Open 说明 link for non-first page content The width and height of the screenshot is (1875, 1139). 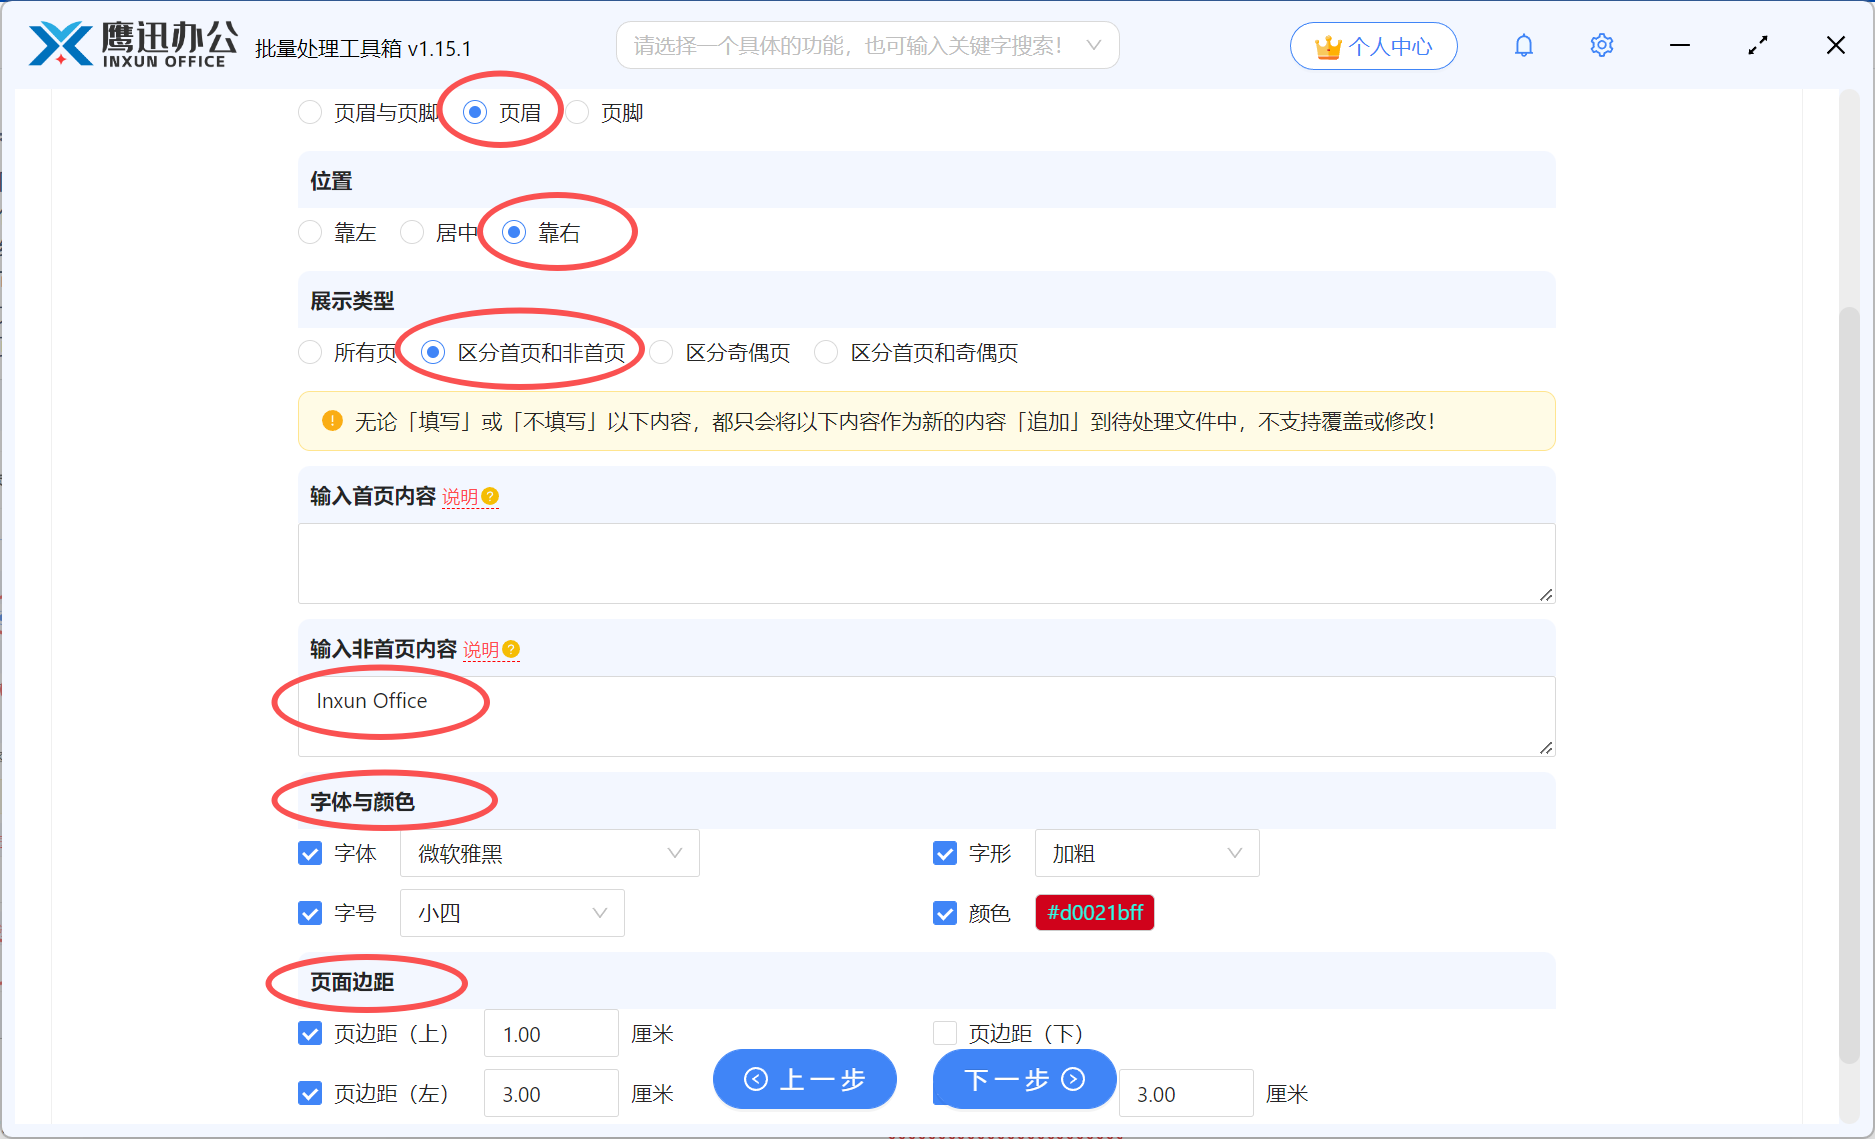[x=481, y=650]
